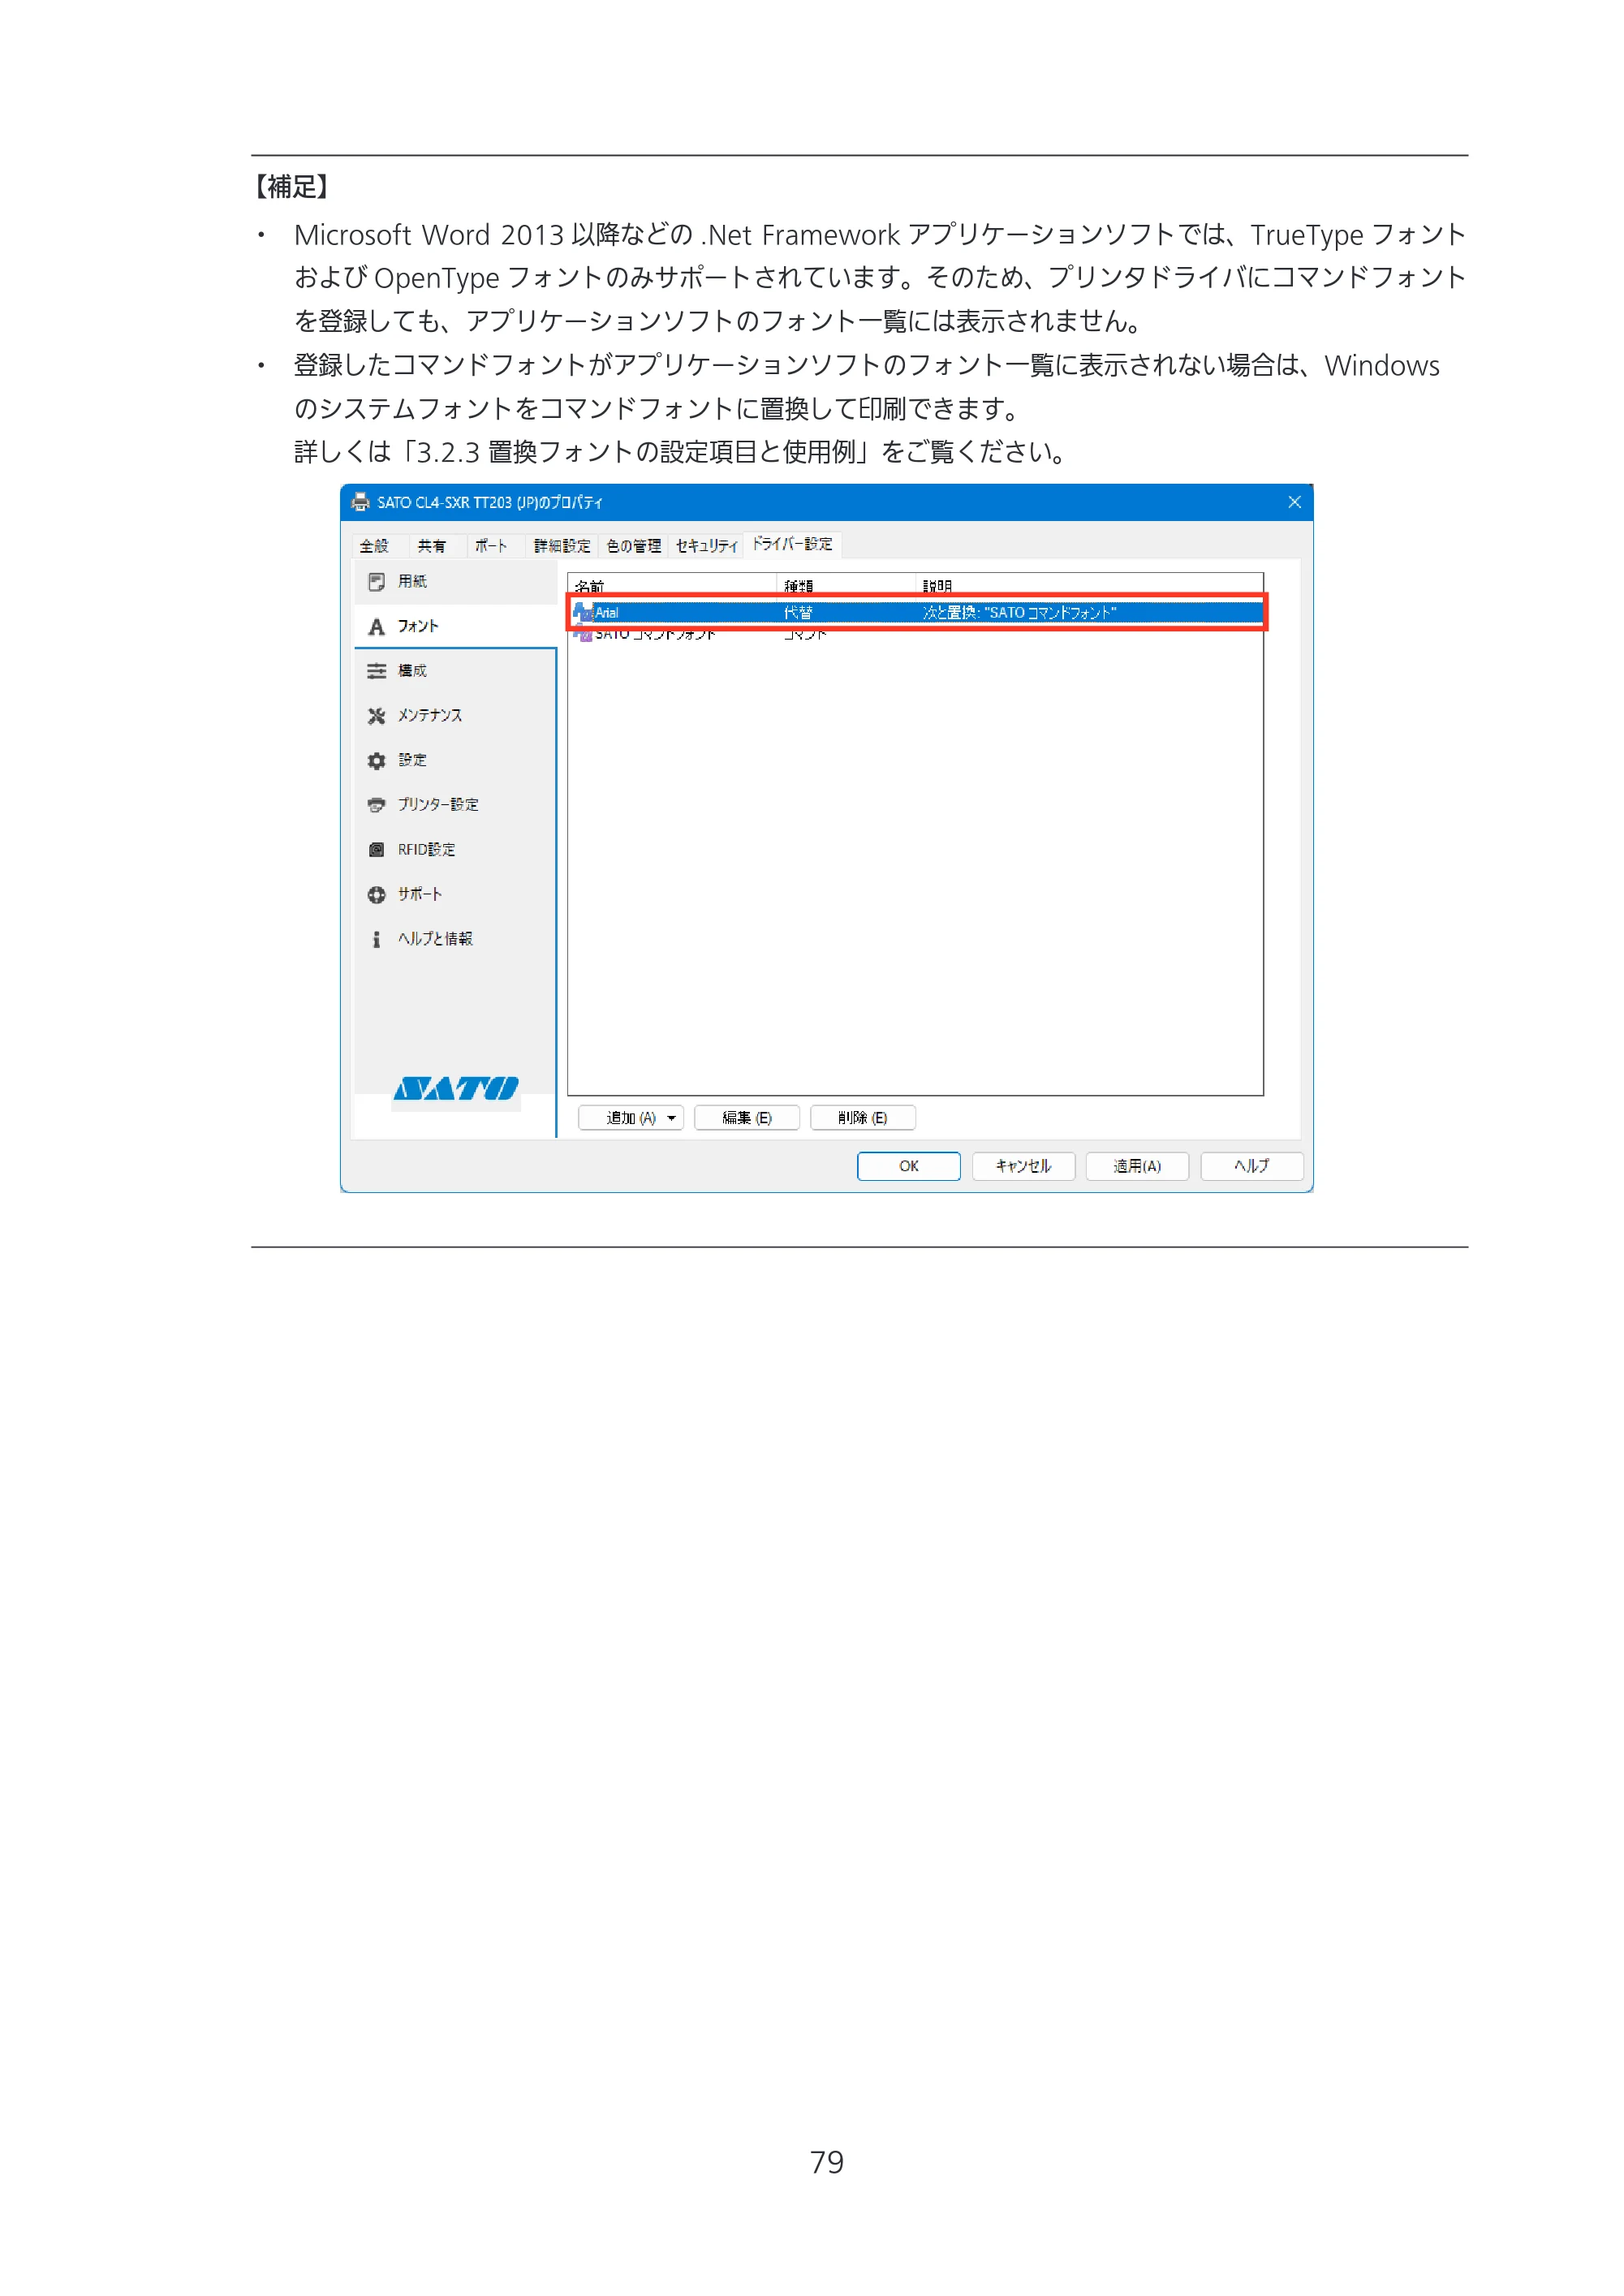
Task: Sort by the 種類 column header
Action: [846, 585]
